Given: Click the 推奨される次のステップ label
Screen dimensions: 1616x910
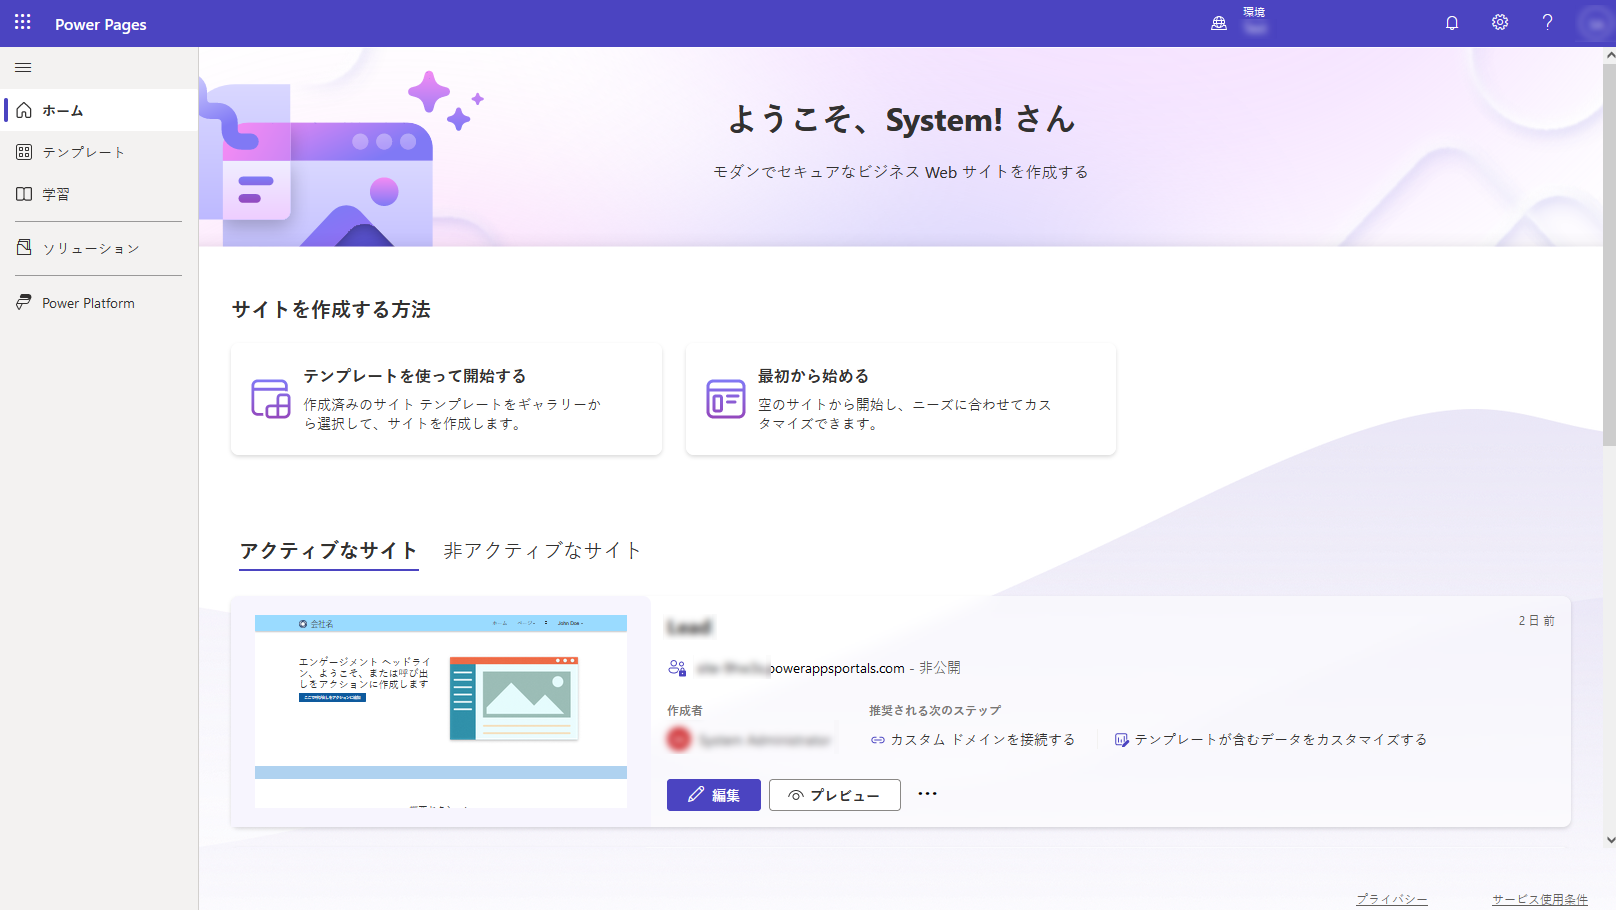Looking at the screenshot, I should (935, 711).
